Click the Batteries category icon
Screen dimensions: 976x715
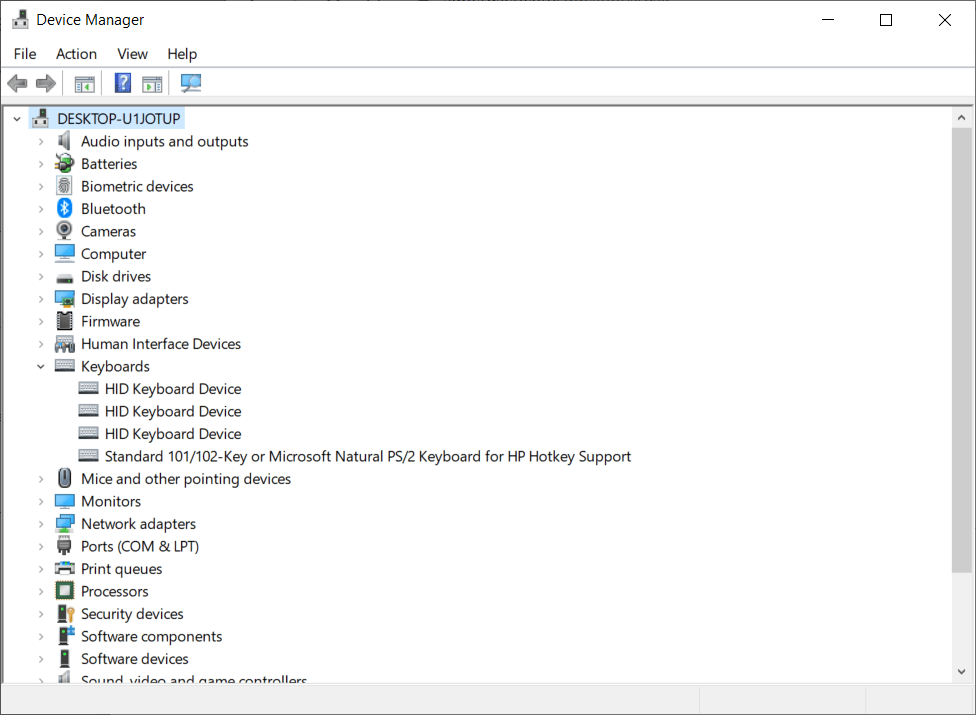(x=64, y=164)
